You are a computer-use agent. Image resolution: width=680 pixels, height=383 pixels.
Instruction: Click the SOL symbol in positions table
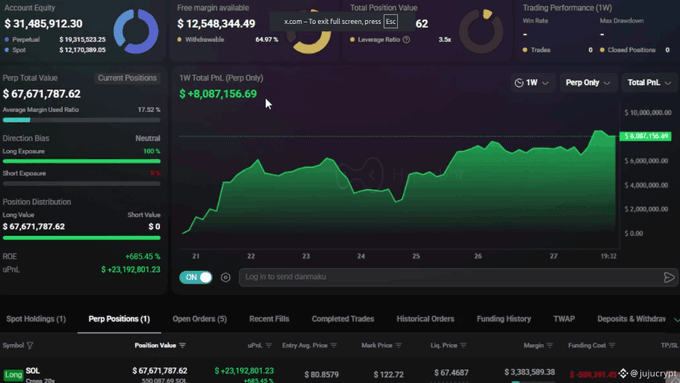click(33, 371)
